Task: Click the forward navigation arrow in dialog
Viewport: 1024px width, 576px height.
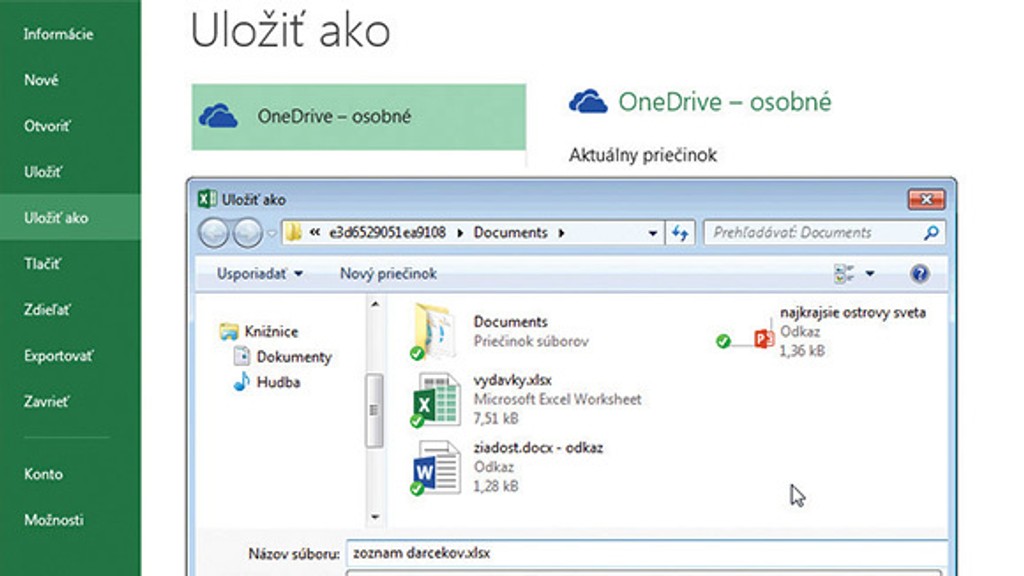Action: tap(246, 233)
